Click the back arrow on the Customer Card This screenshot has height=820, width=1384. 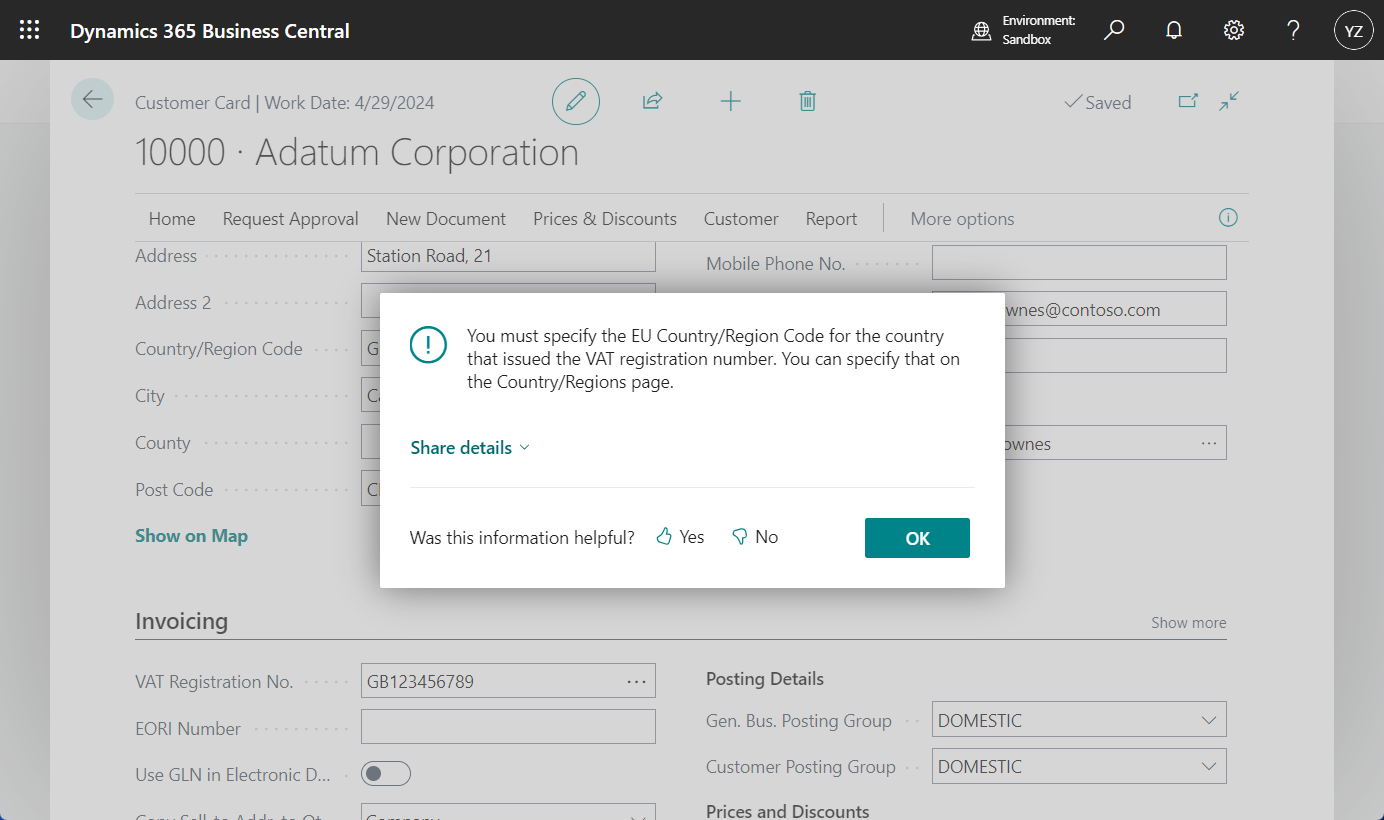coord(92,99)
